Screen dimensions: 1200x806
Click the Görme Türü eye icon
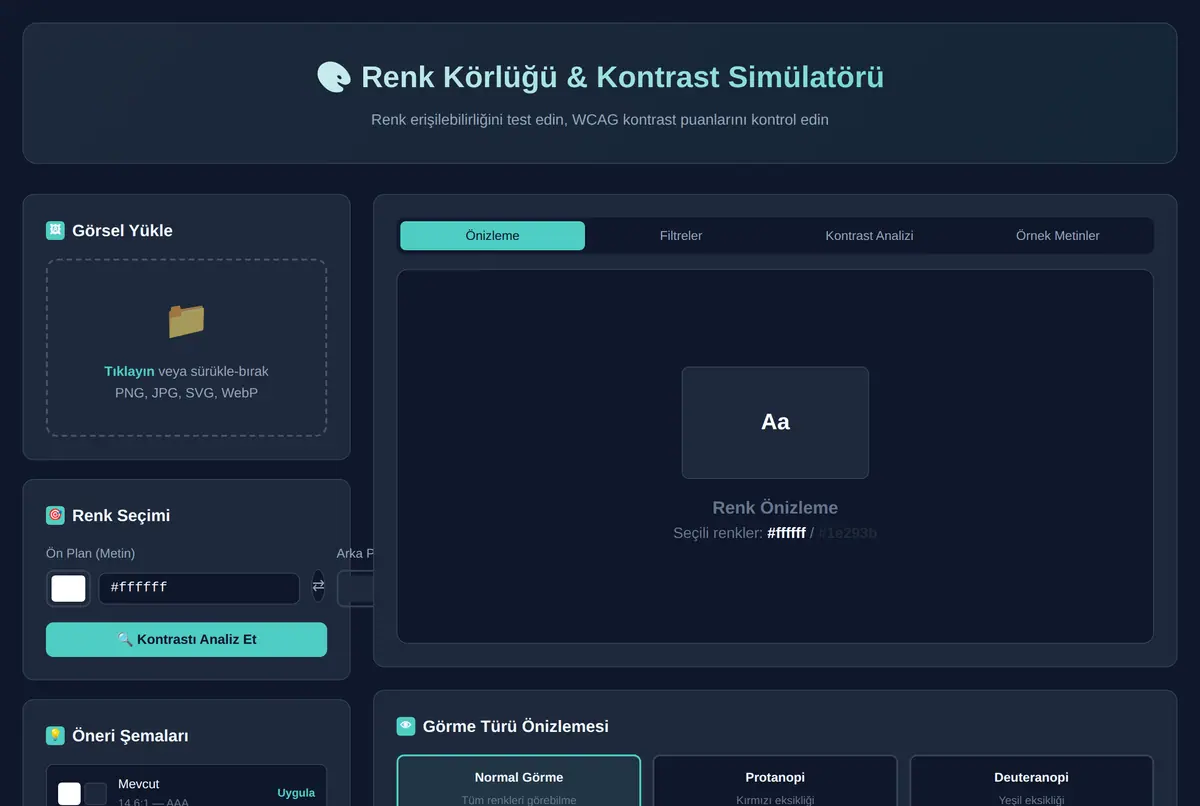[x=406, y=726]
